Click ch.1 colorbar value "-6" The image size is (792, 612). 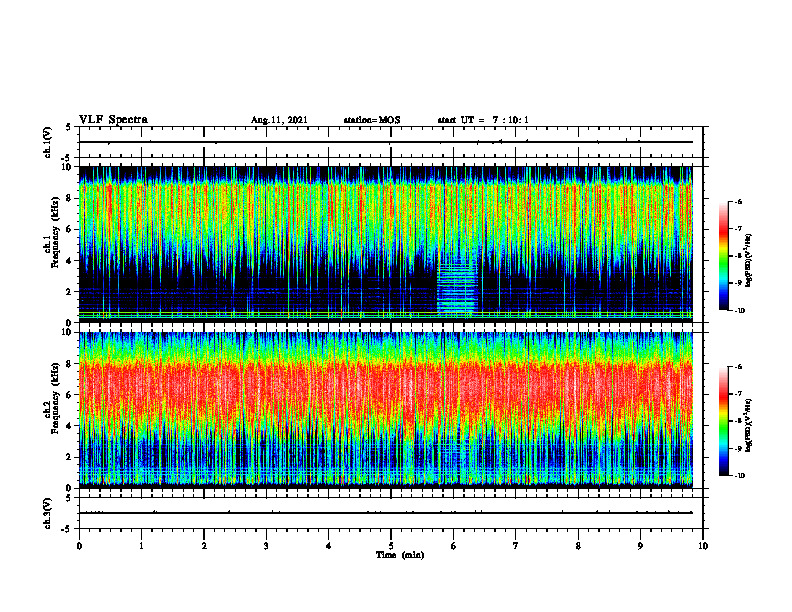737,201
